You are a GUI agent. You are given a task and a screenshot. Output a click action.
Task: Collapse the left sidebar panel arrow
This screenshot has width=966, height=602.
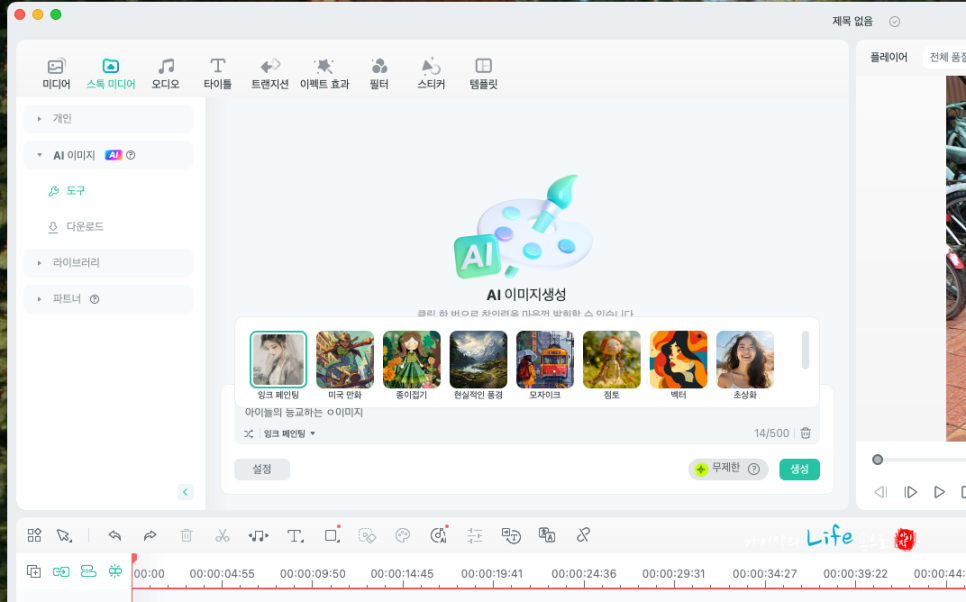point(185,492)
